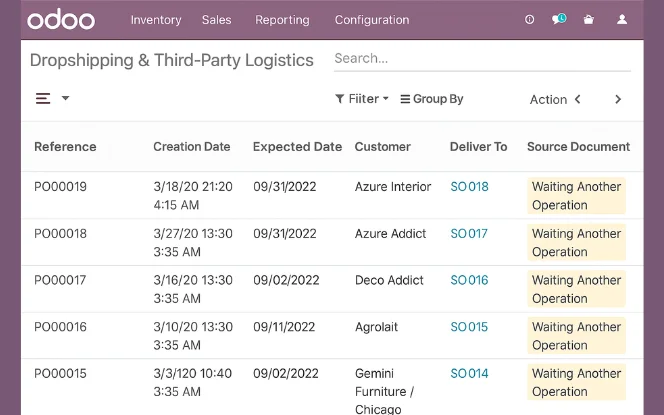Open the Sales menu

pyautogui.click(x=216, y=20)
